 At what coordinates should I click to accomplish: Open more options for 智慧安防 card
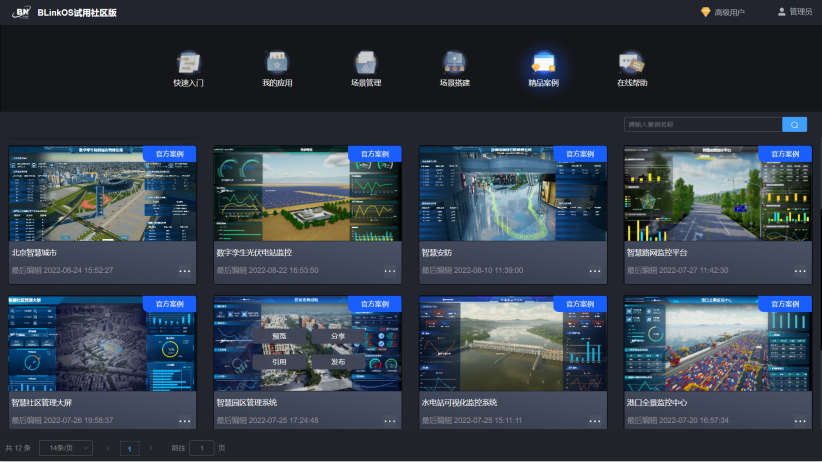coord(595,271)
